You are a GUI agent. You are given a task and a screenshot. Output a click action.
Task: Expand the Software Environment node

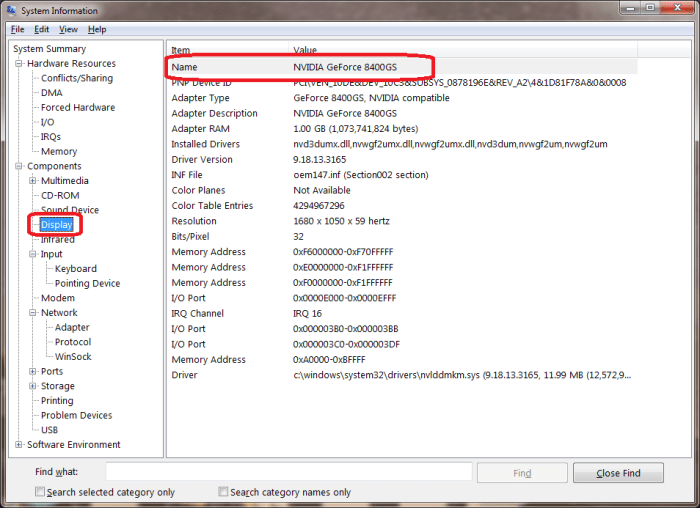(19, 445)
